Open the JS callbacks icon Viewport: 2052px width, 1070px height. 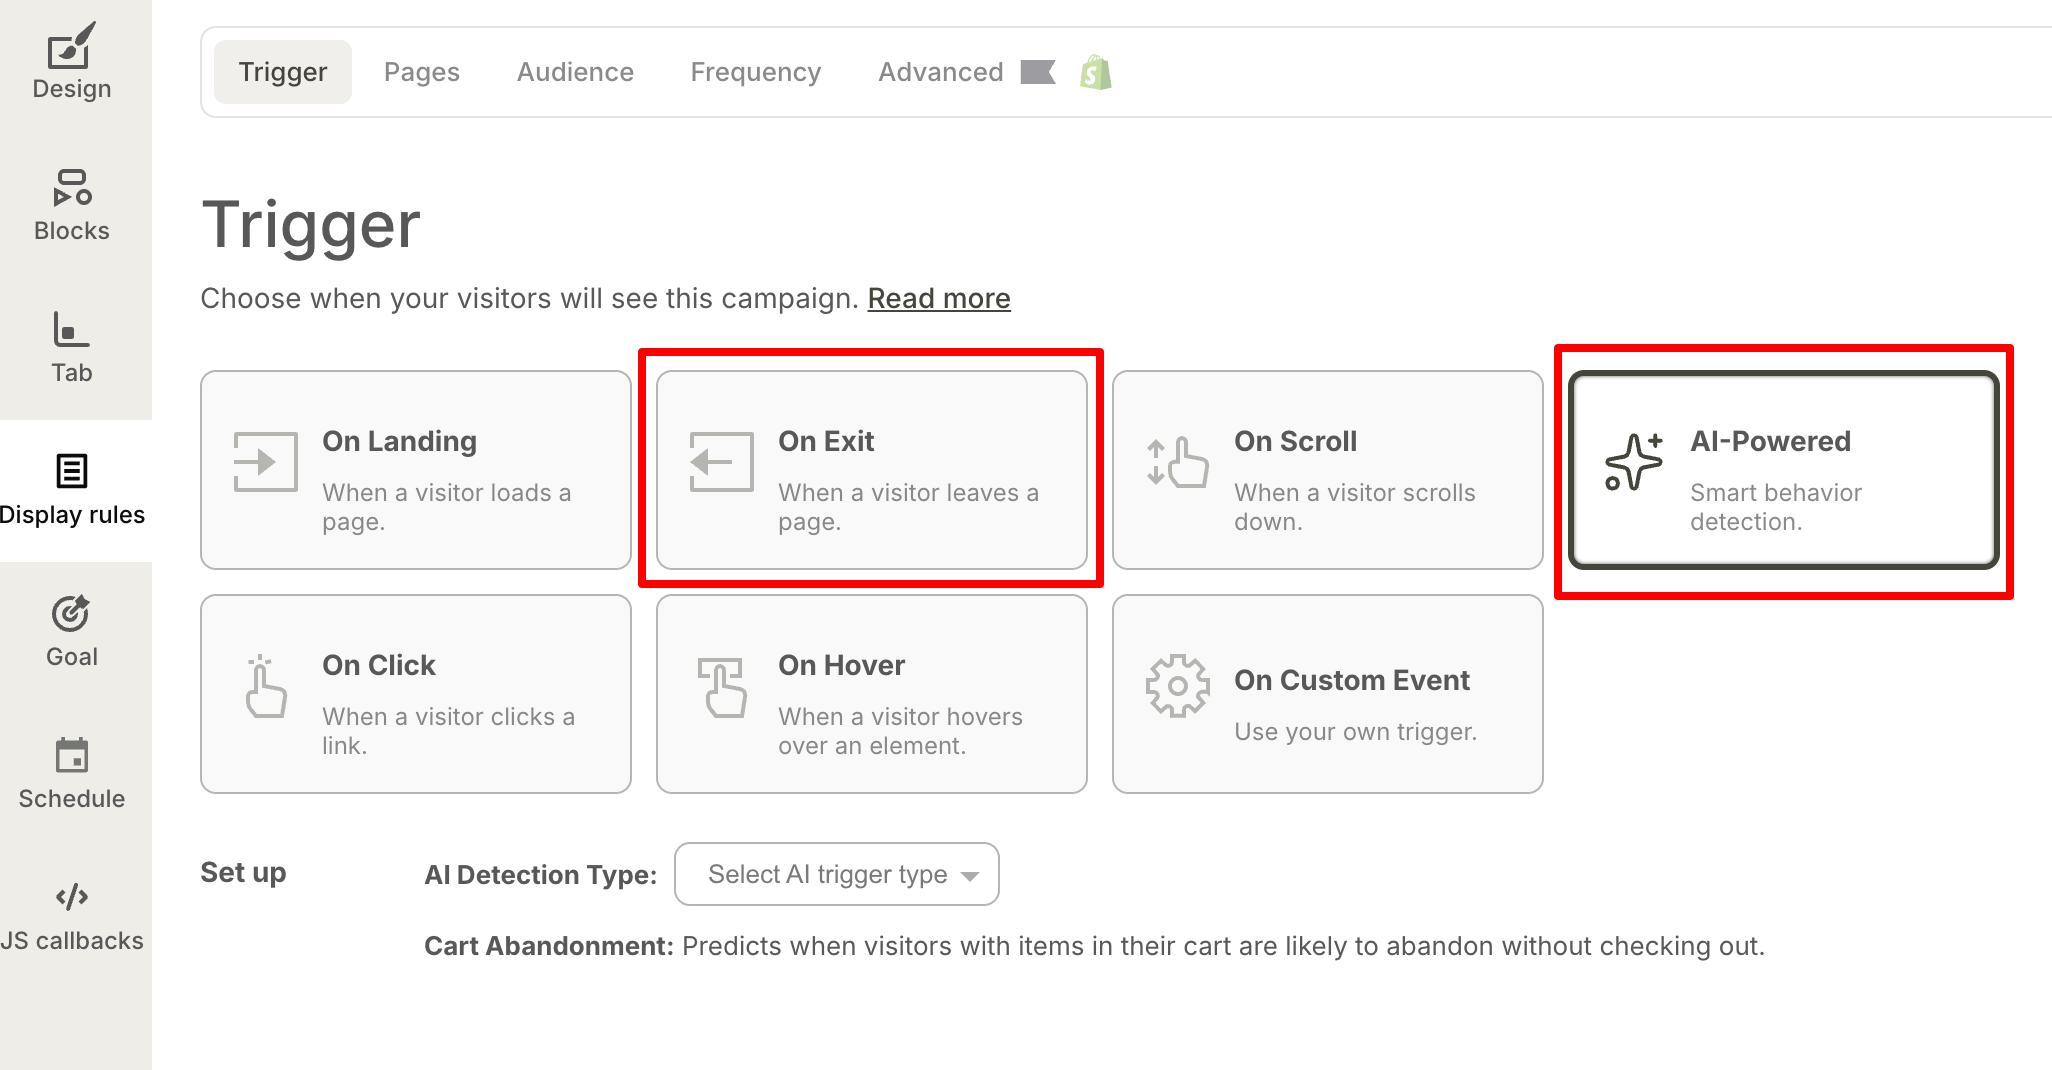70,895
